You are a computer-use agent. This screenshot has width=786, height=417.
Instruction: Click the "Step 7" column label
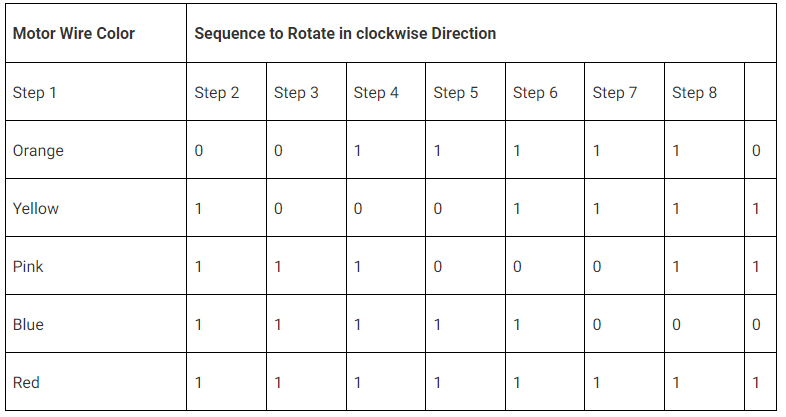(x=615, y=93)
